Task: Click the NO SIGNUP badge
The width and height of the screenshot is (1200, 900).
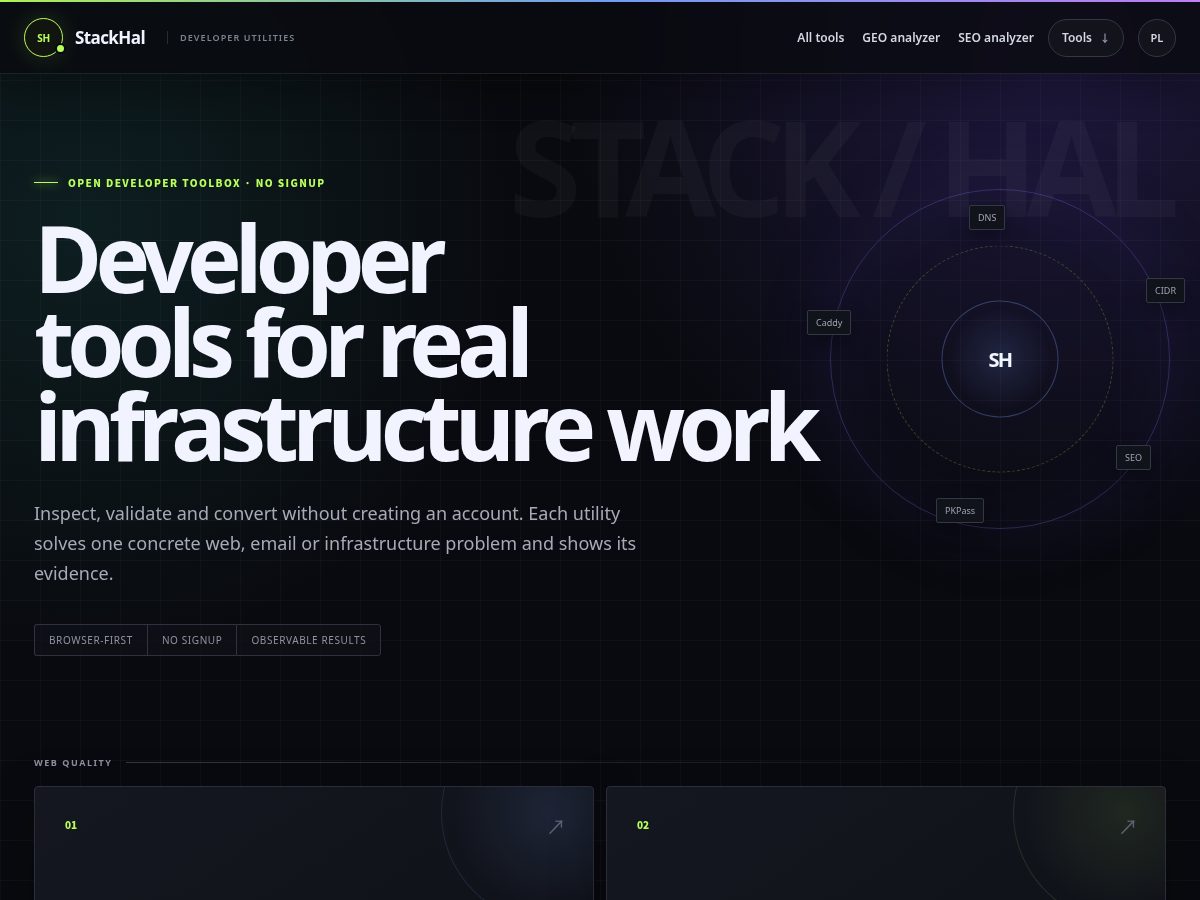Action: pos(192,640)
